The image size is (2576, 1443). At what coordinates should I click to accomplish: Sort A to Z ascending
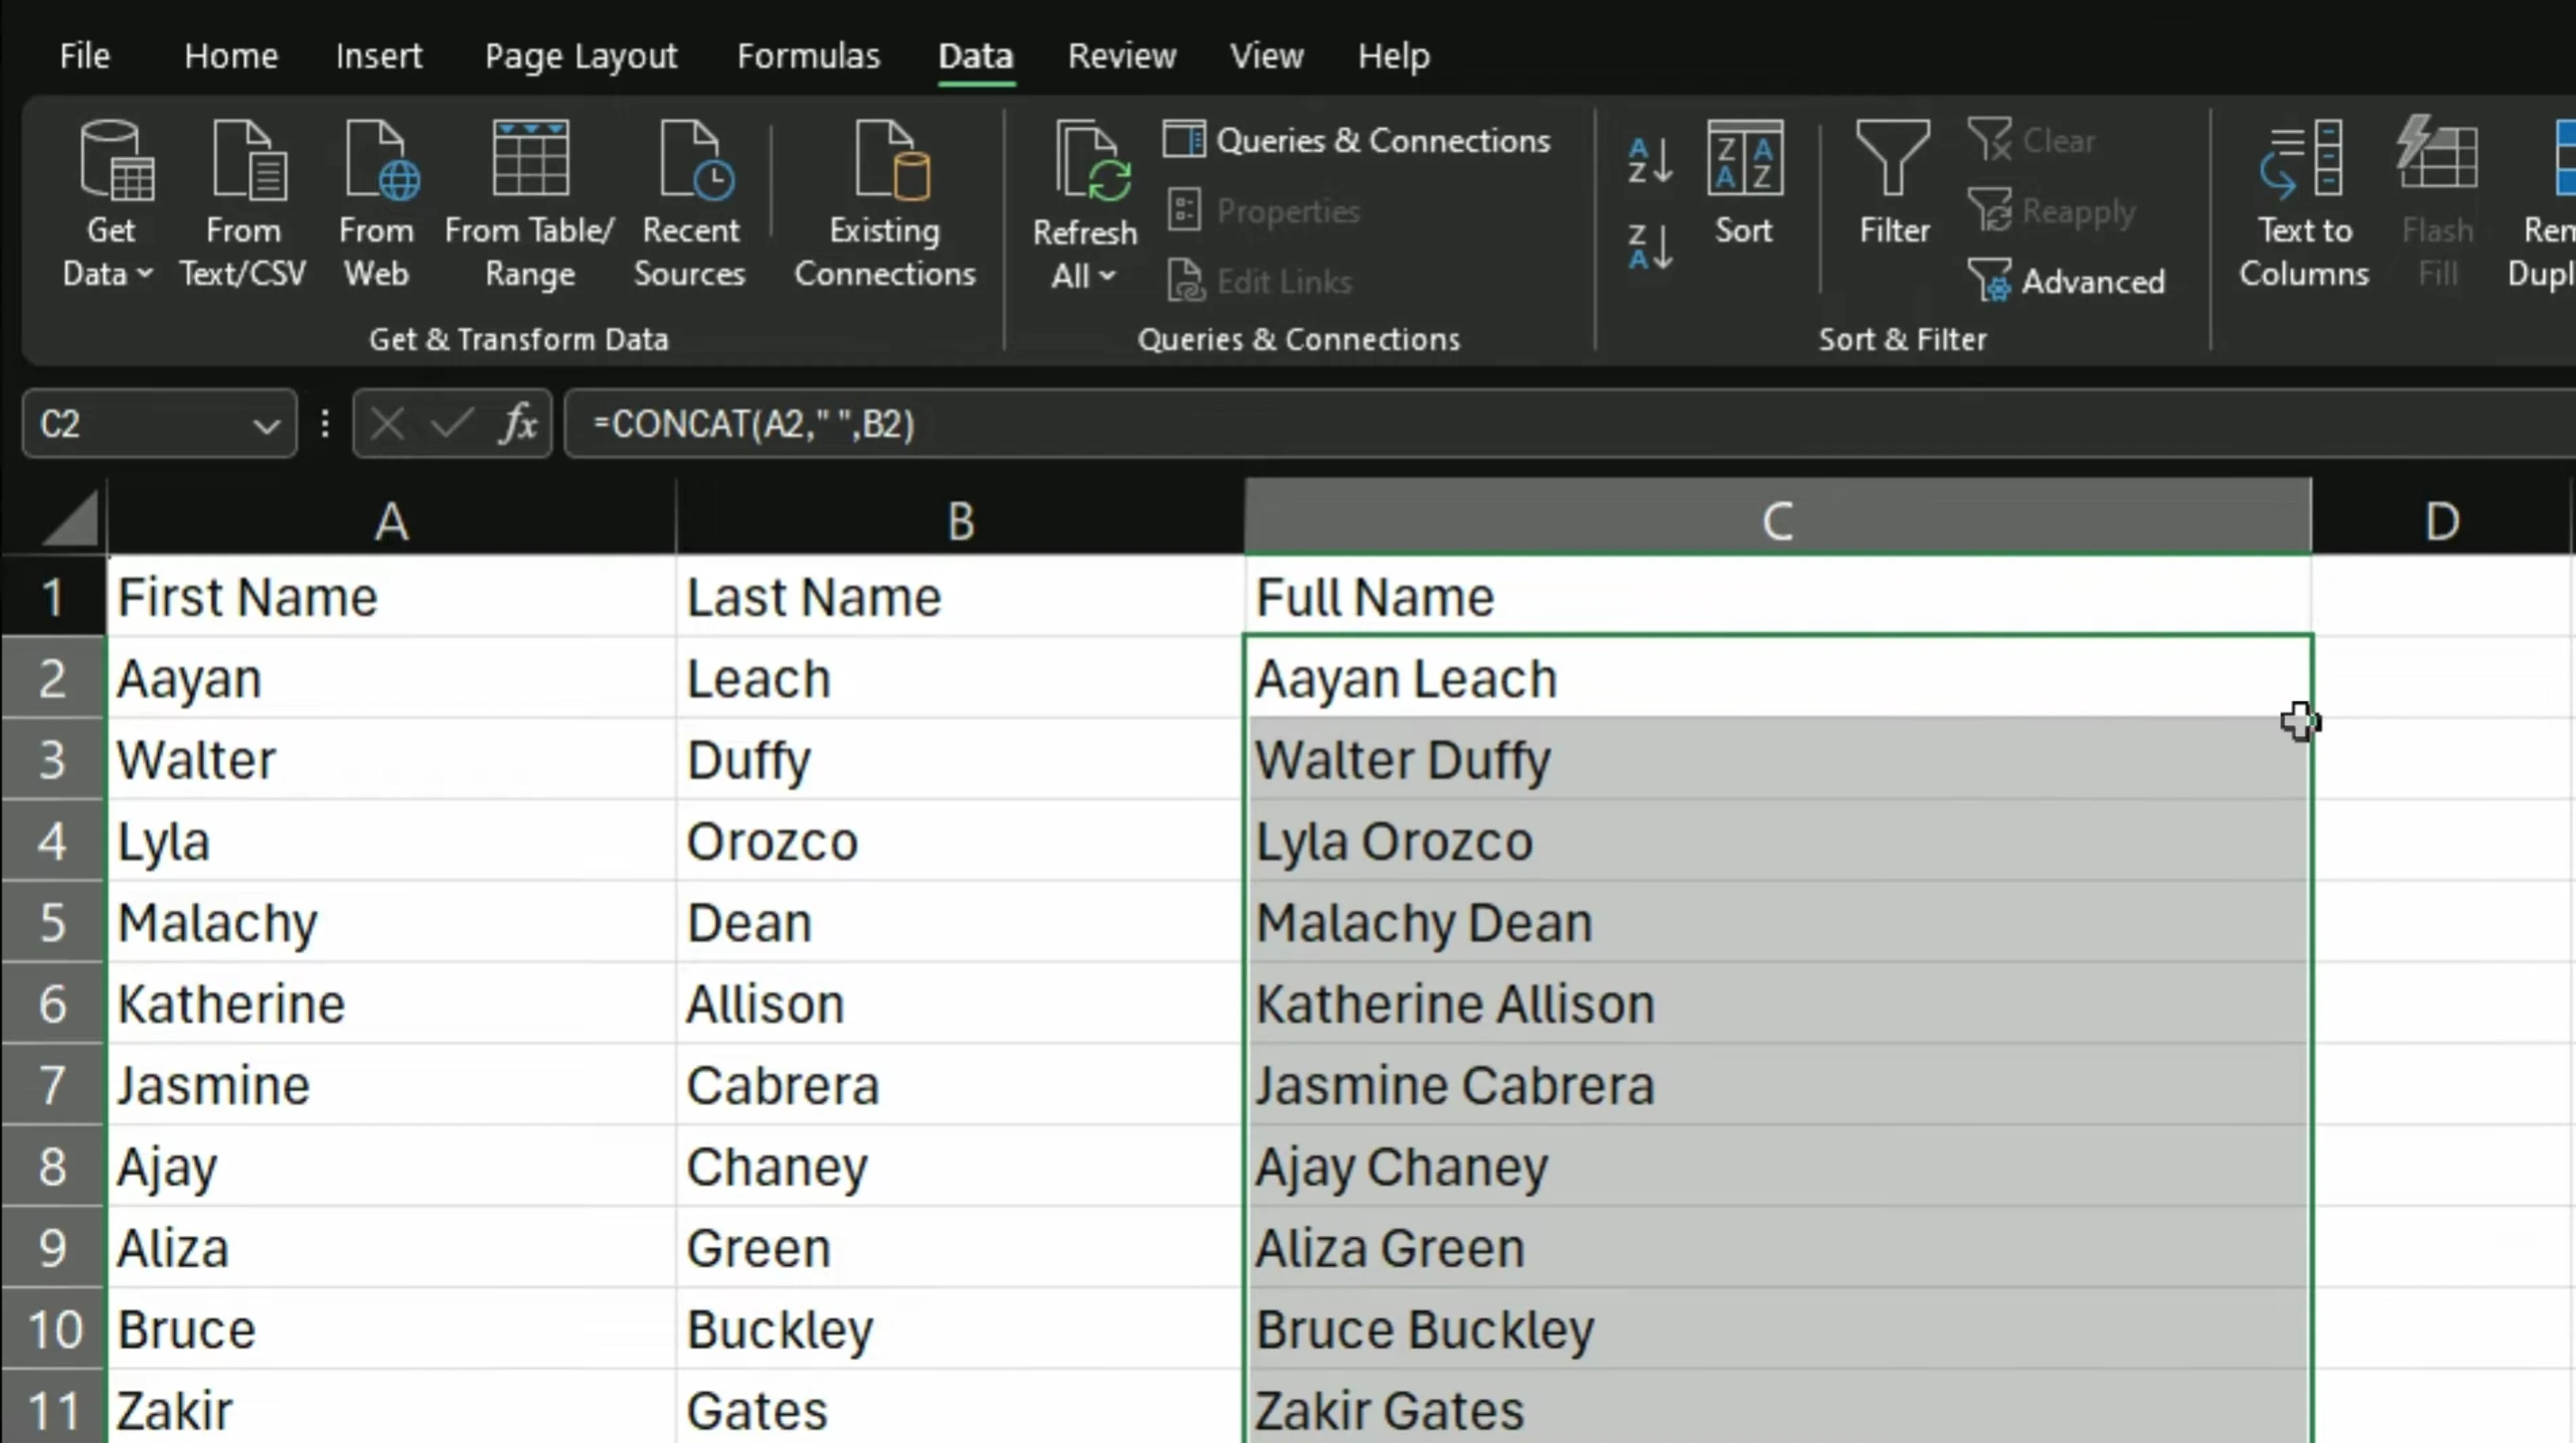1650,160
